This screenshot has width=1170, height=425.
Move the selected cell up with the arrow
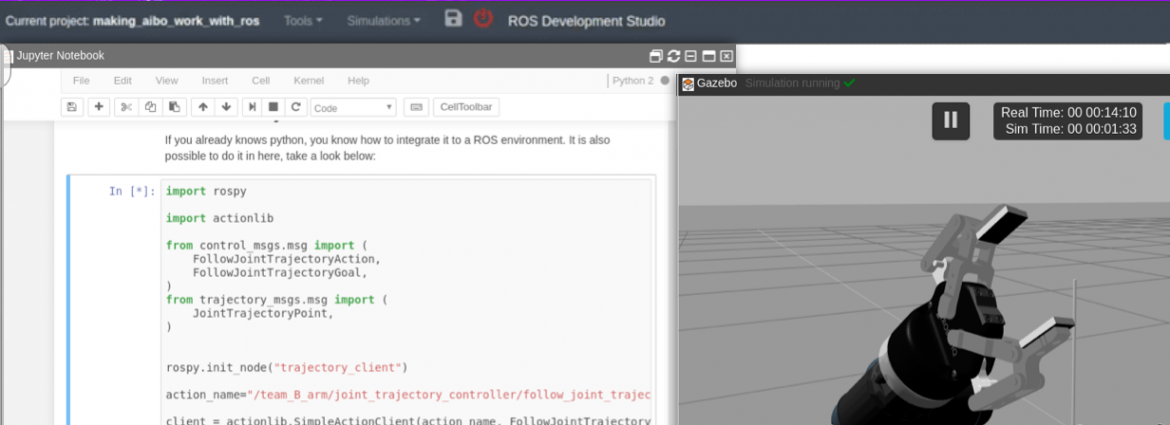202,107
